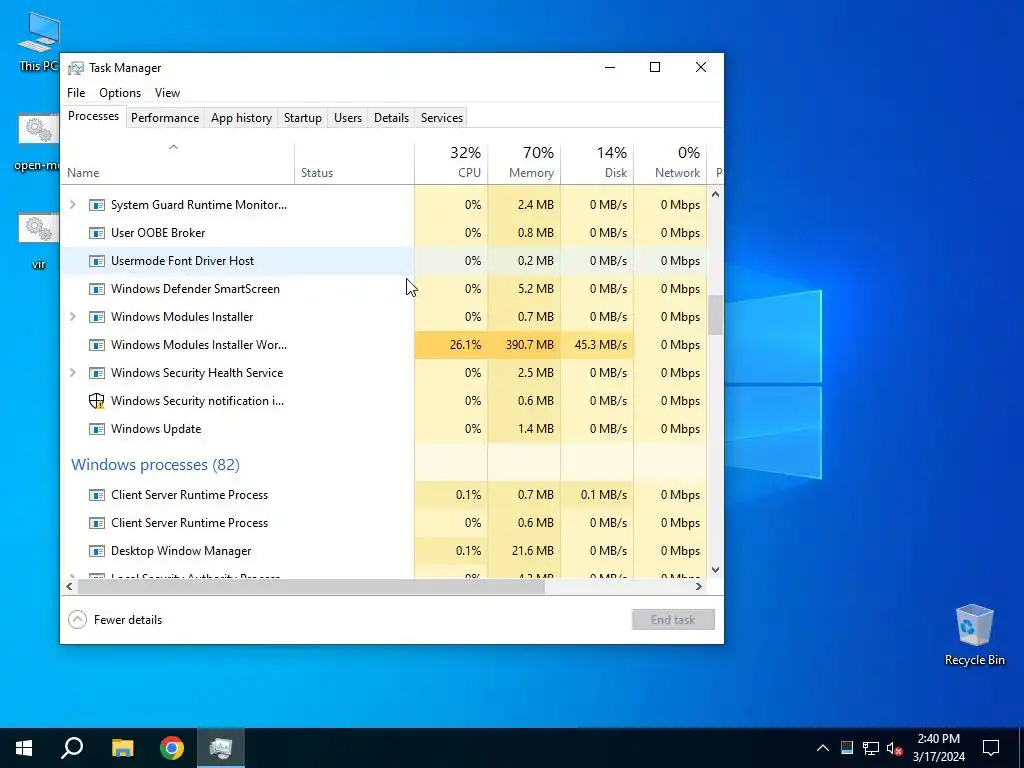Image resolution: width=1024 pixels, height=768 pixels.
Task: Switch to the Services tab
Action: point(441,118)
